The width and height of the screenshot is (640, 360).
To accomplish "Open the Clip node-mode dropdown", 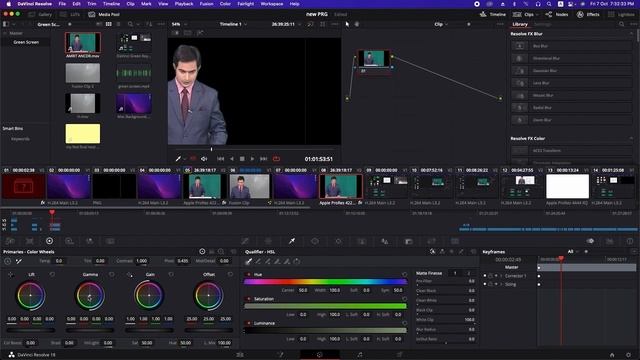I will (441, 24).
